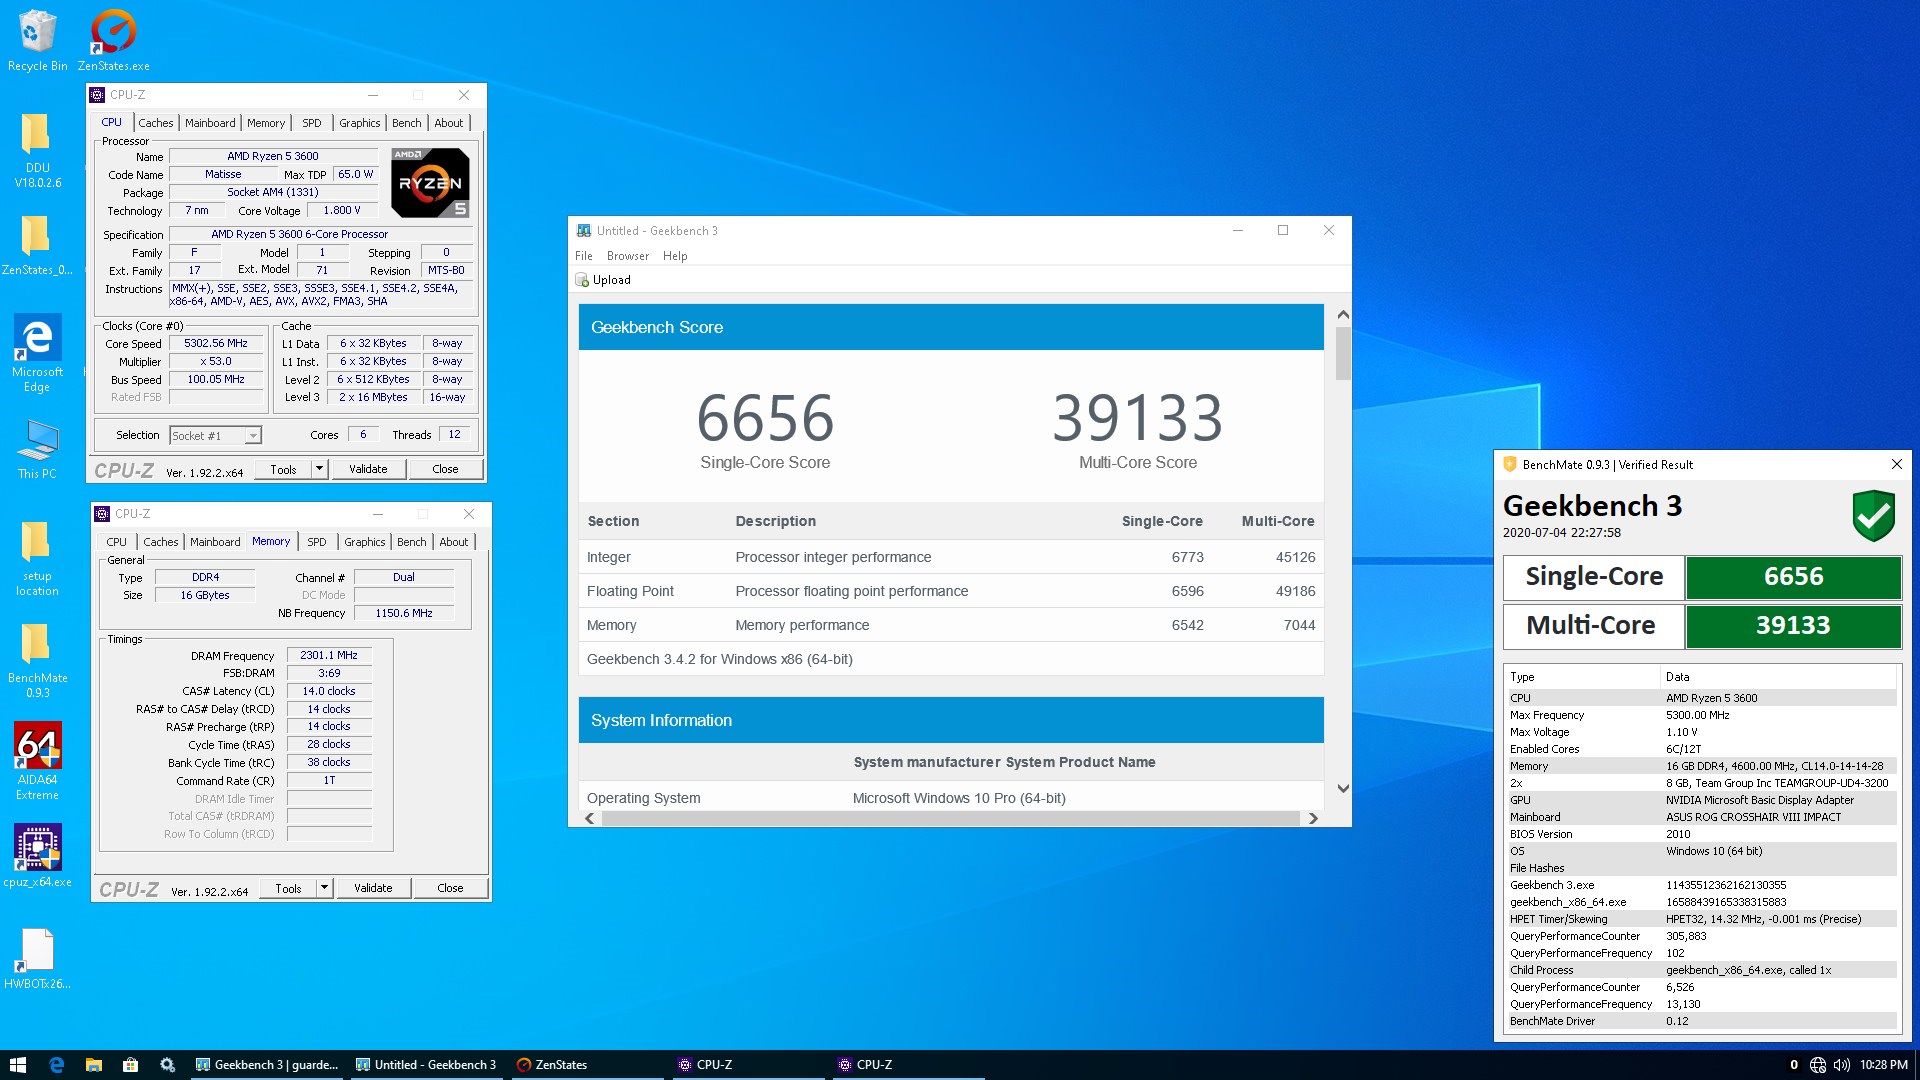1920x1080 pixels.
Task: Click Validate in the bottom CPU-Z window
Action: coord(373,888)
